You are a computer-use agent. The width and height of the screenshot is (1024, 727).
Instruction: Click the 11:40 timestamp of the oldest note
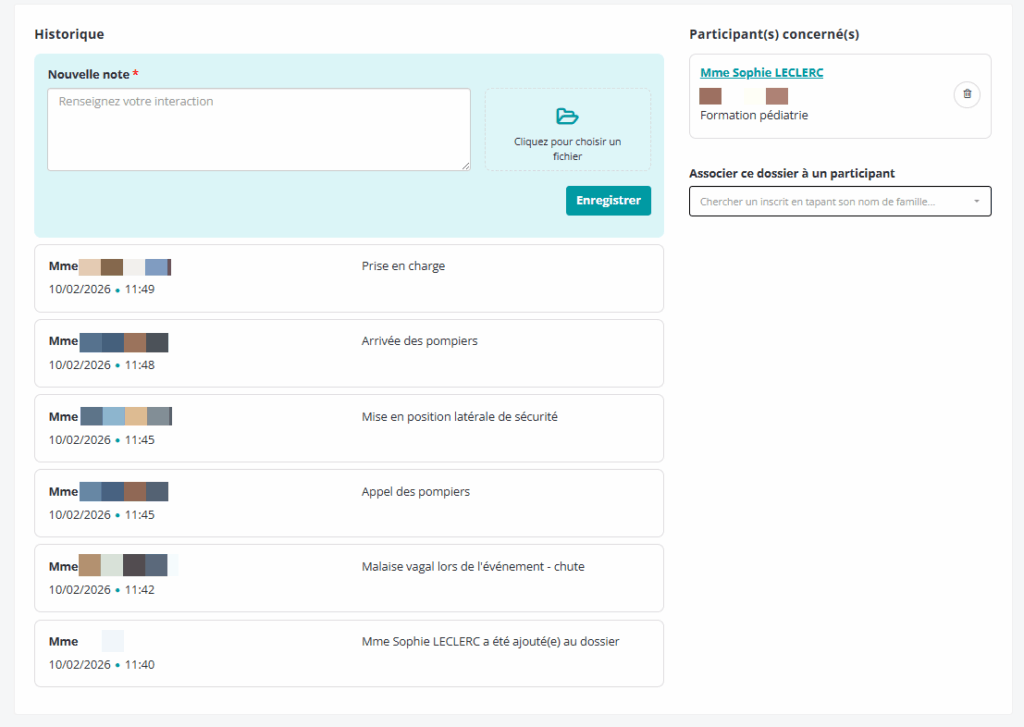pyautogui.click(x=139, y=665)
